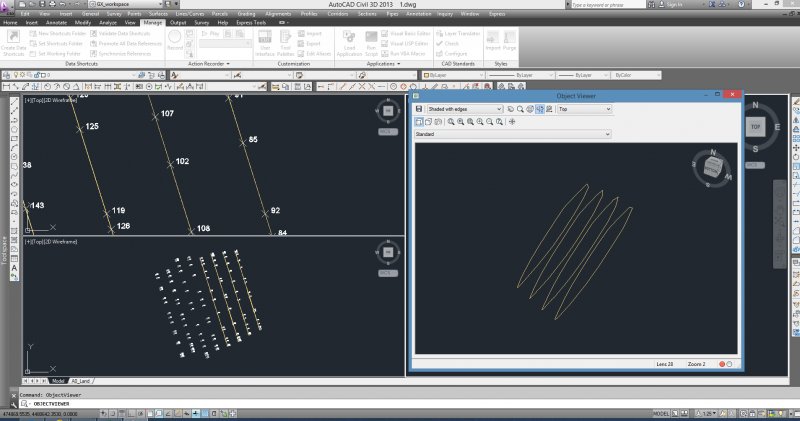Open the Annotate ribbon tab

(58, 22)
